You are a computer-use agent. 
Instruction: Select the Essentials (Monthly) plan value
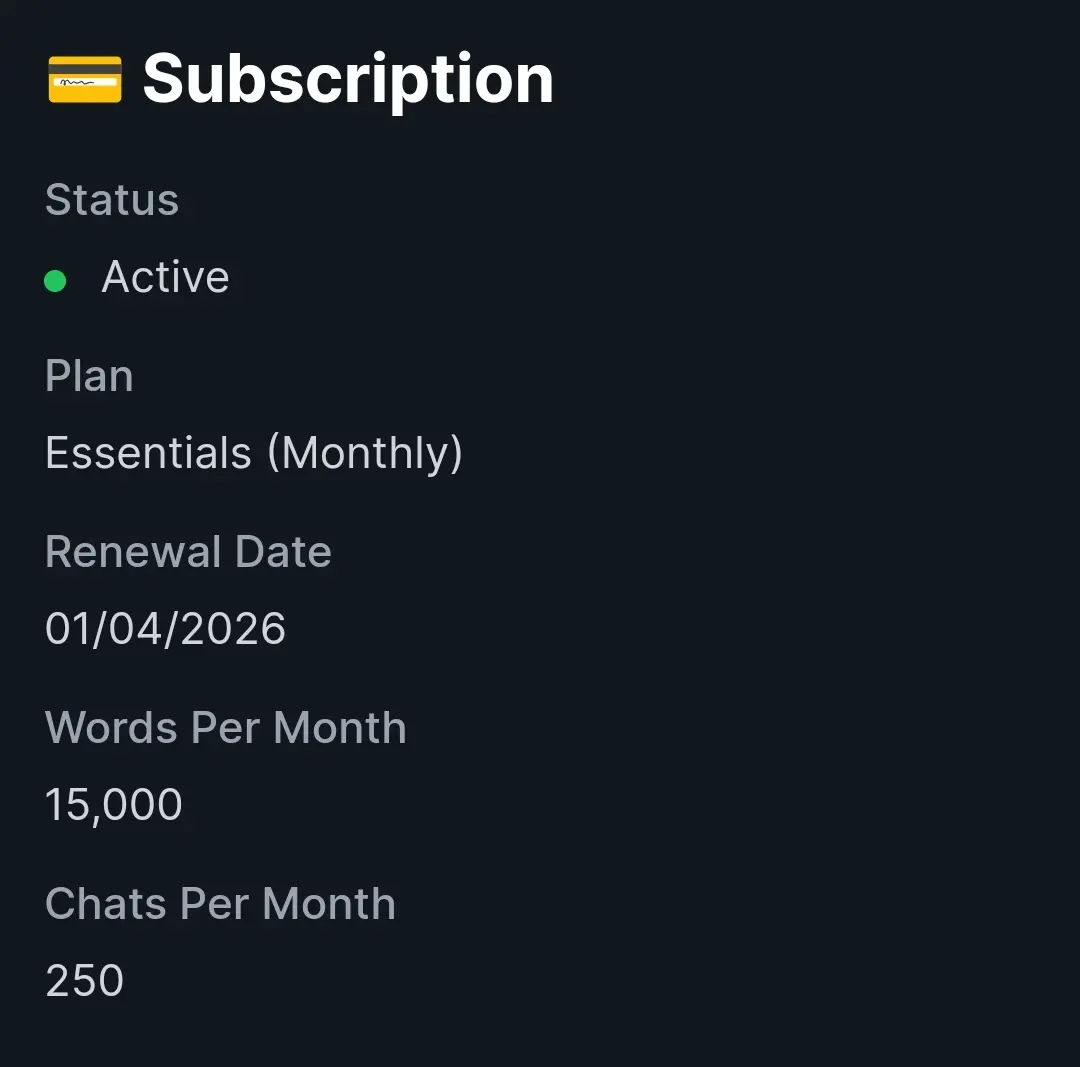point(253,453)
